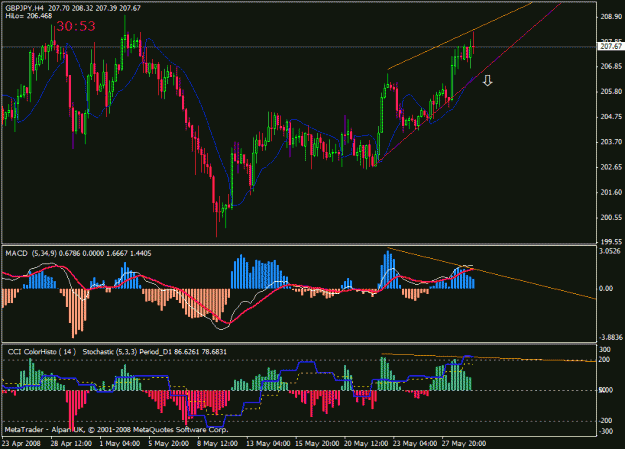
Task: Click the red 30:53 candle timer
Action: pos(75,26)
